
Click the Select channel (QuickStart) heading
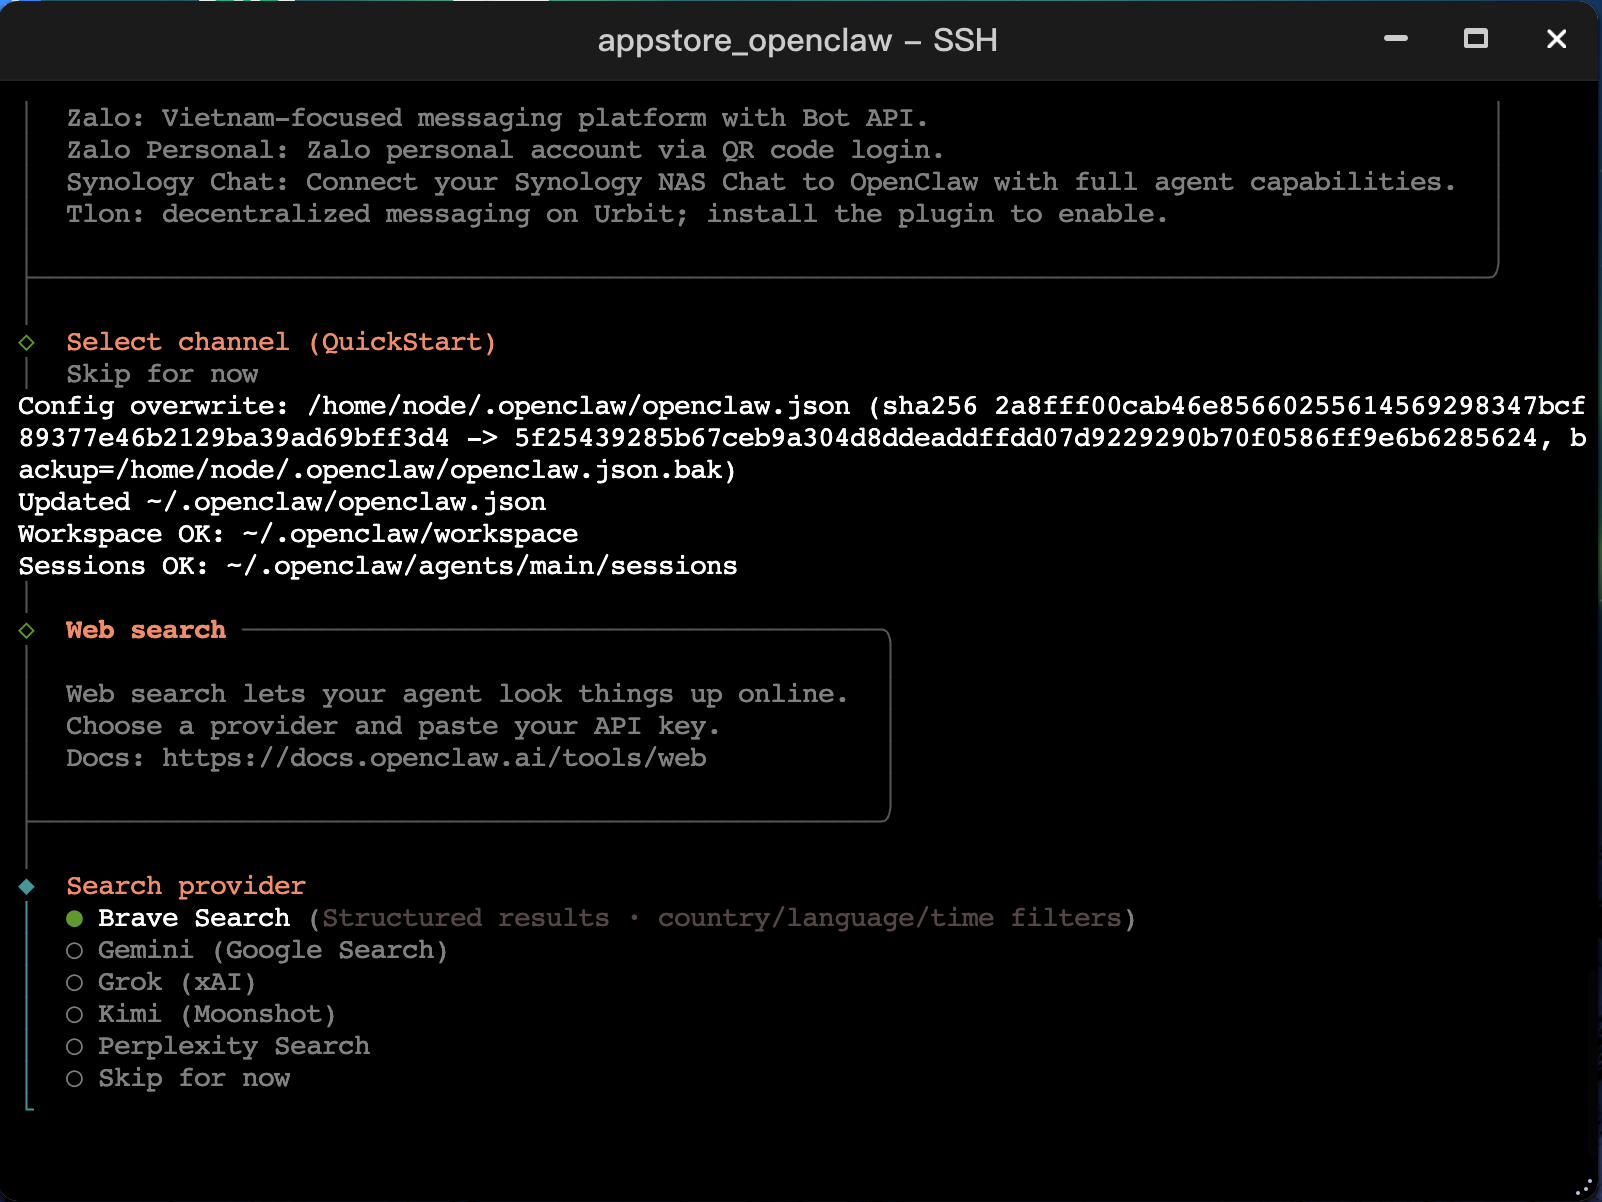[x=281, y=342]
